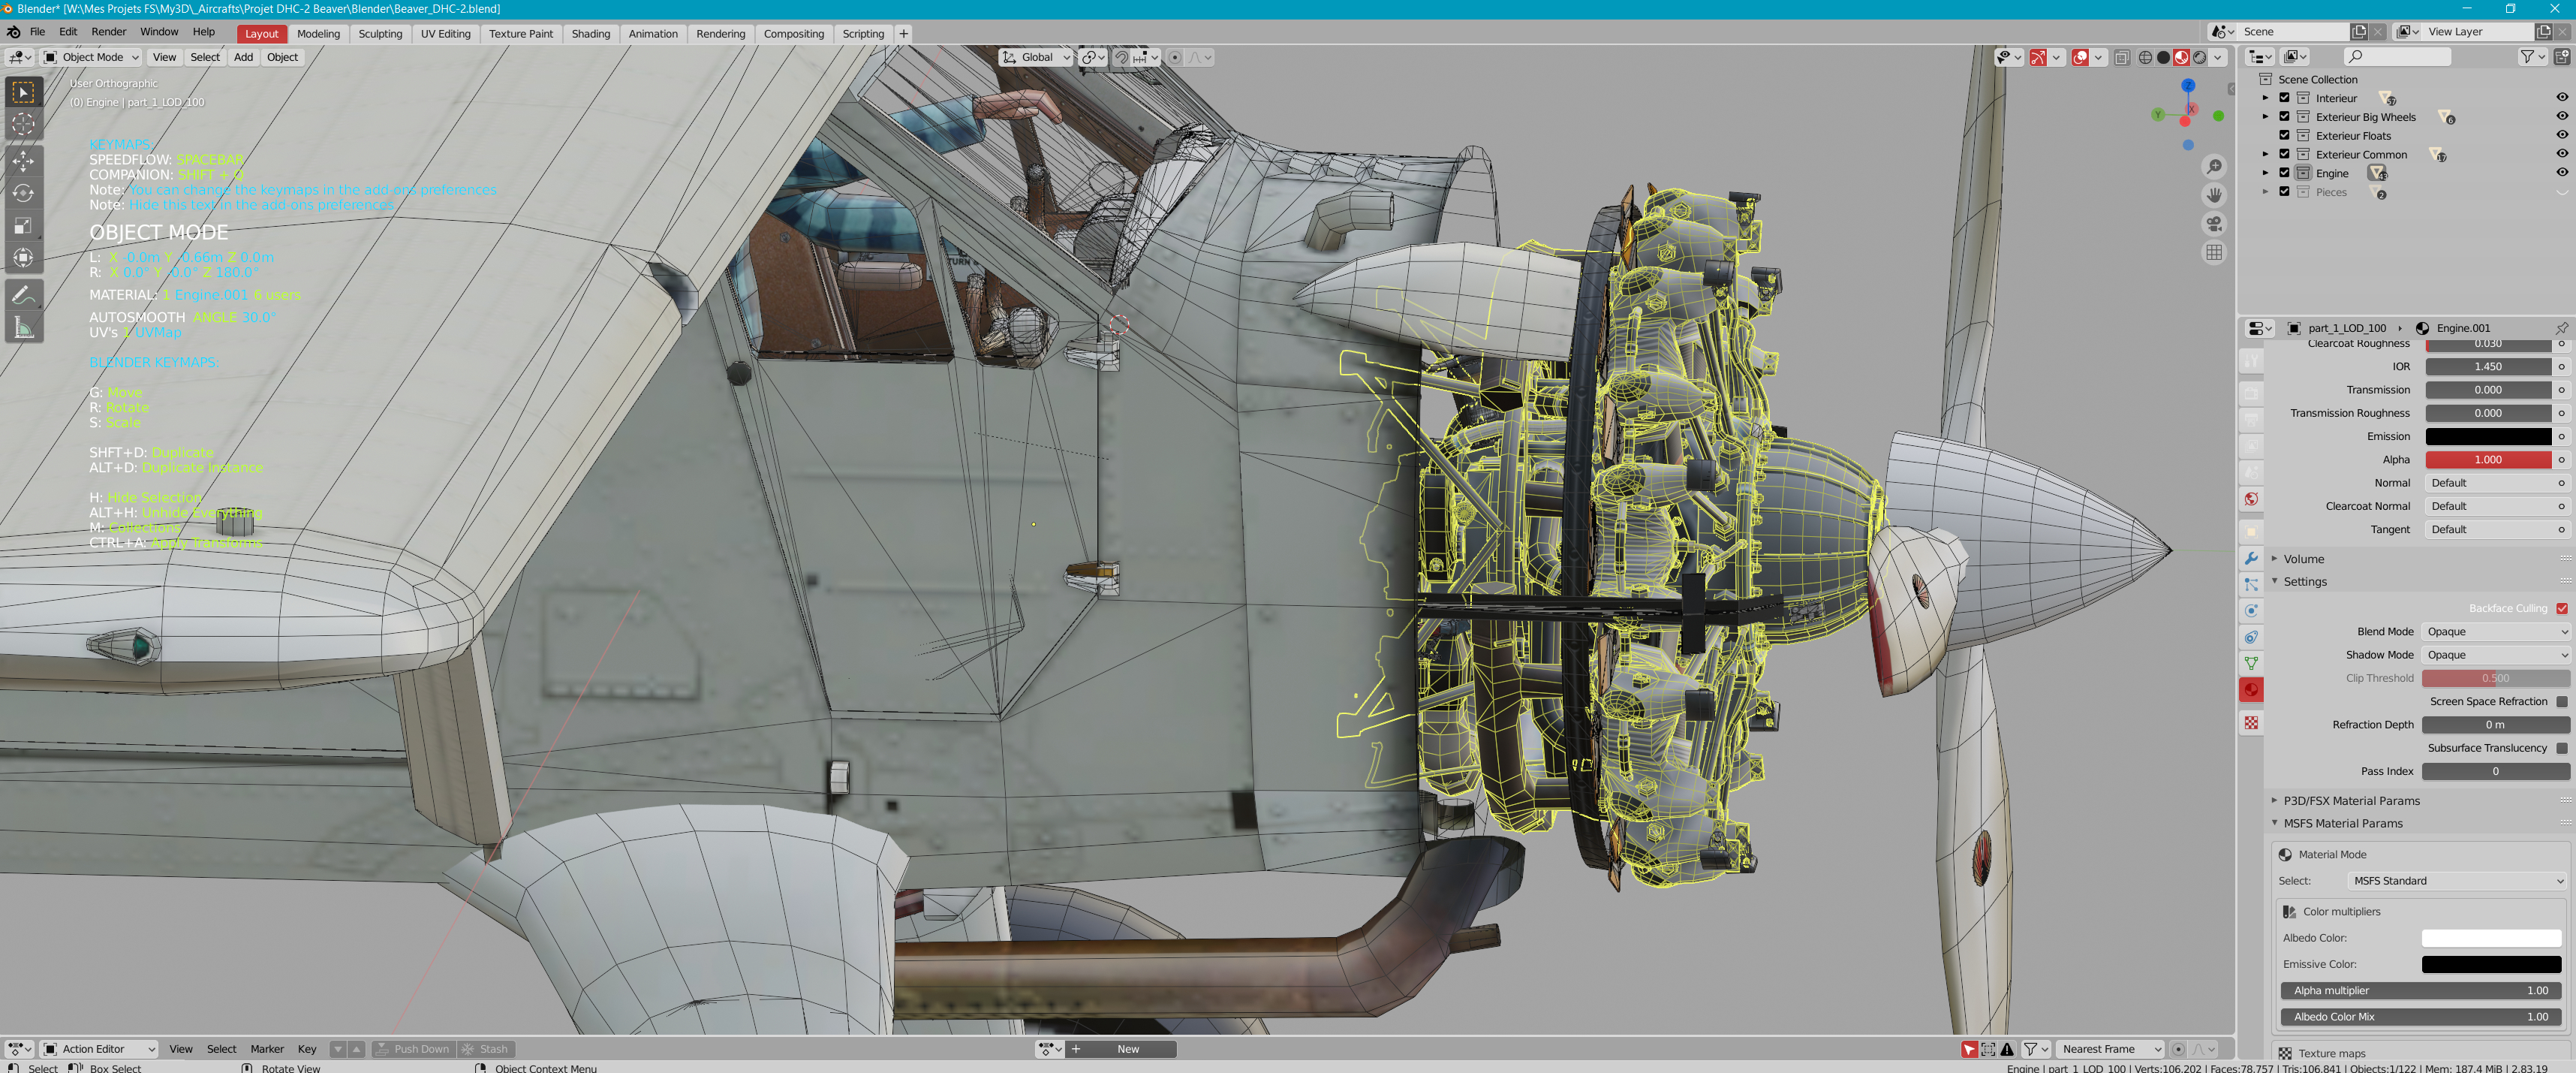2576x1073 pixels.
Task: Select the Rotate tool in left toolbar
Action: point(23,193)
